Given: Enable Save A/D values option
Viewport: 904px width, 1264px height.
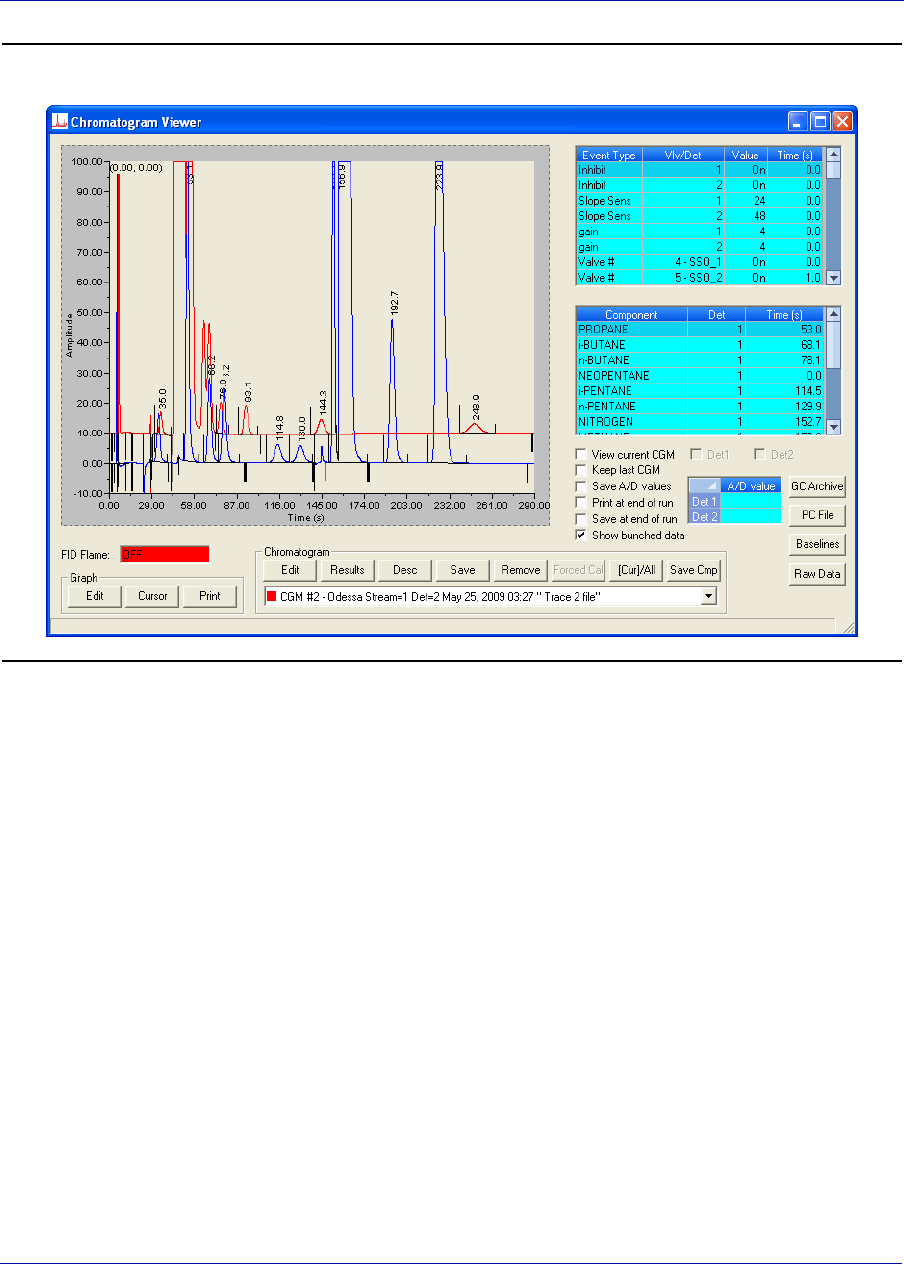Looking at the screenshot, I should [x=581, y=486].
